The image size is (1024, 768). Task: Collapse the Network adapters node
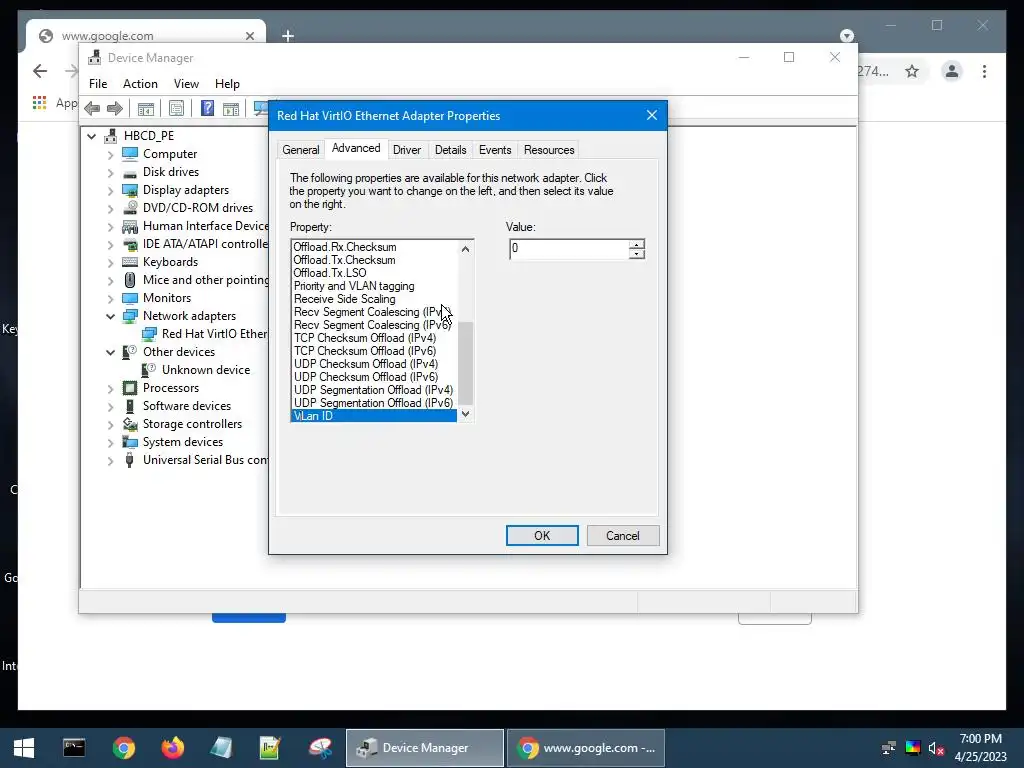110,316
